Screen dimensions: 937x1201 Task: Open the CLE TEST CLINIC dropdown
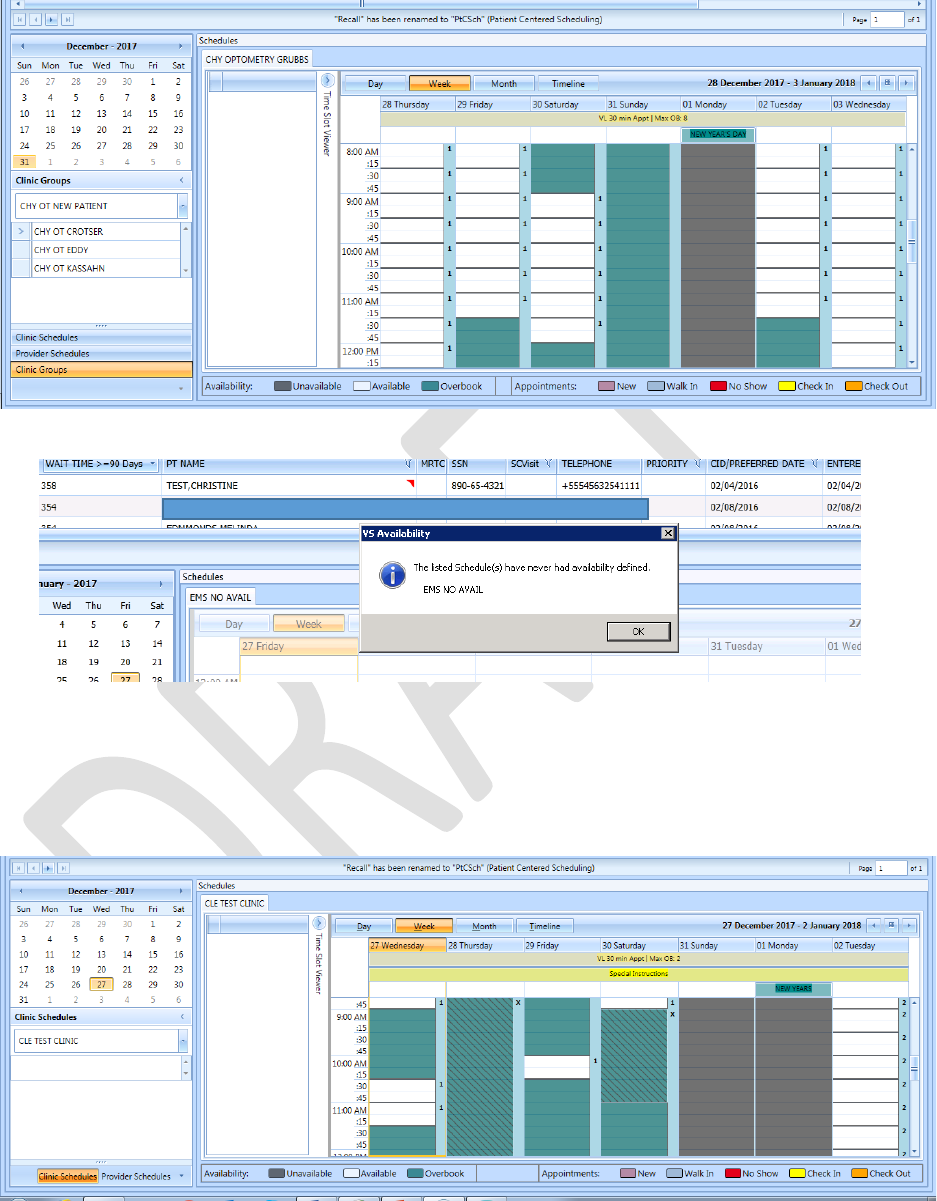point(182,1041)
